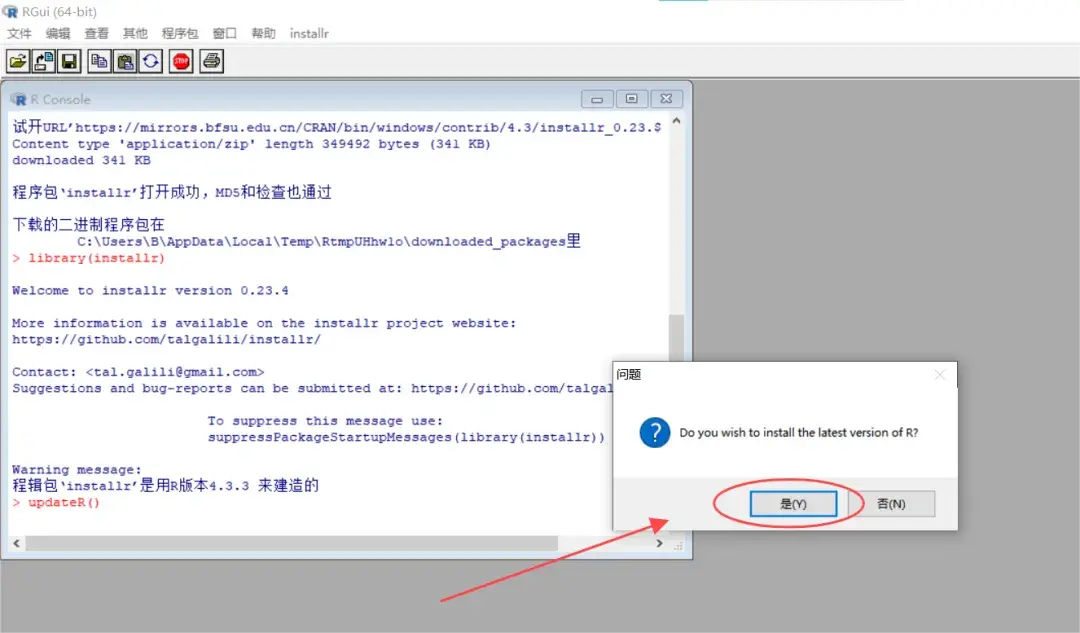The image size is (1080, 633).
Task: Save the workspace using the floppy disk icon
Action: (x=67, y=61)
